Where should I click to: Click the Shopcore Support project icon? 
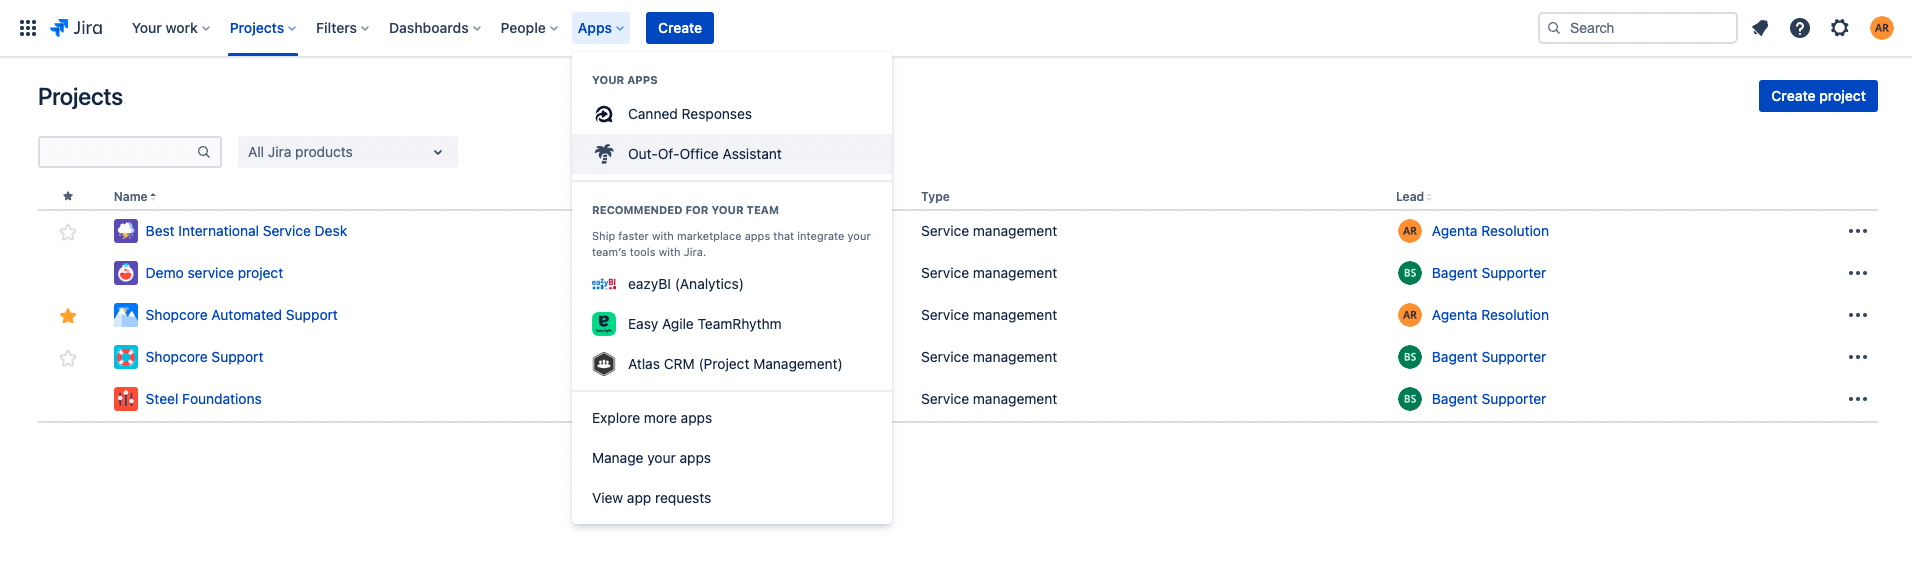(126, 357)
